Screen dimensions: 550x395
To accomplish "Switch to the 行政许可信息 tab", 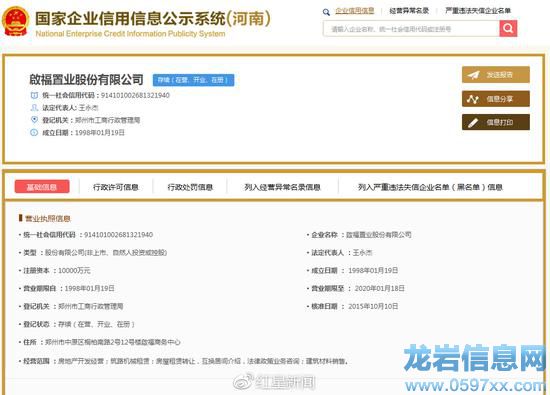I will click(x=116, y=187).
